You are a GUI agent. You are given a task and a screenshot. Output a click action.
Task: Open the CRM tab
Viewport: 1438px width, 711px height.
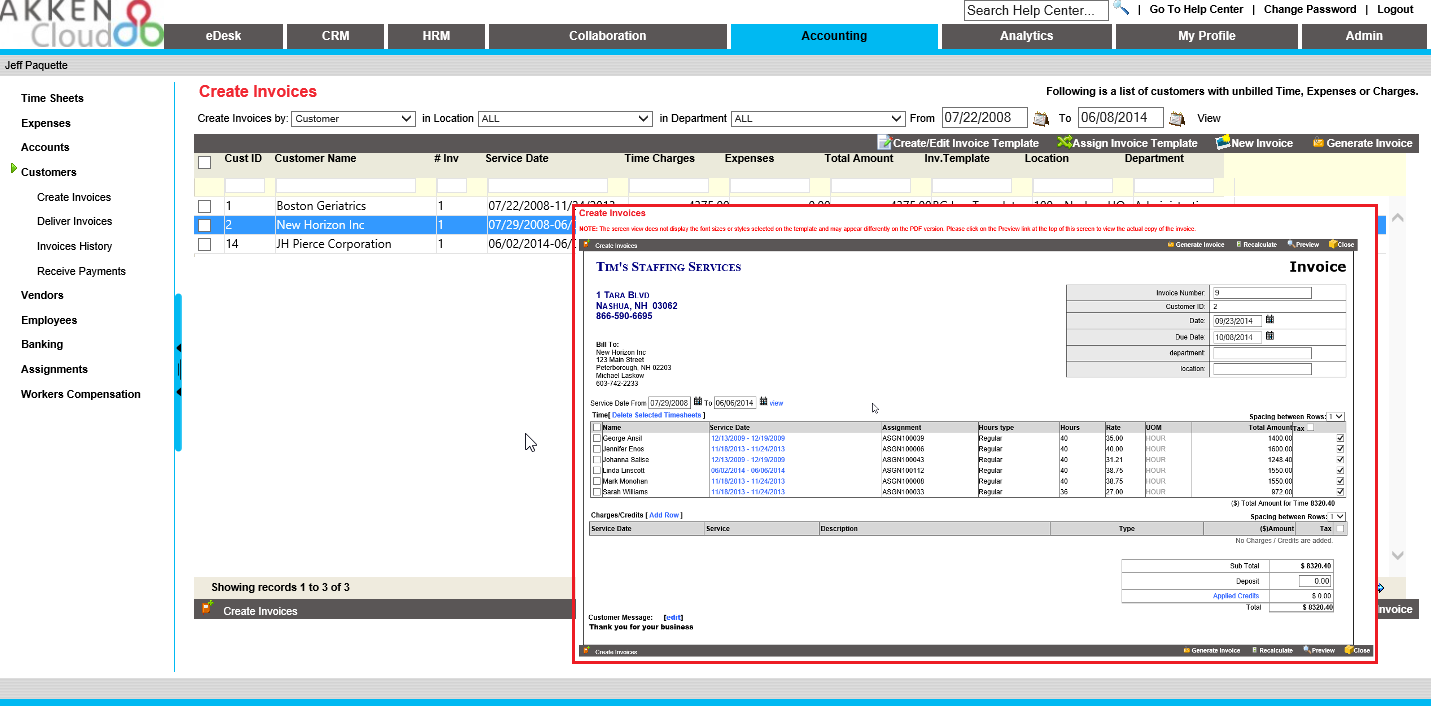336,36
